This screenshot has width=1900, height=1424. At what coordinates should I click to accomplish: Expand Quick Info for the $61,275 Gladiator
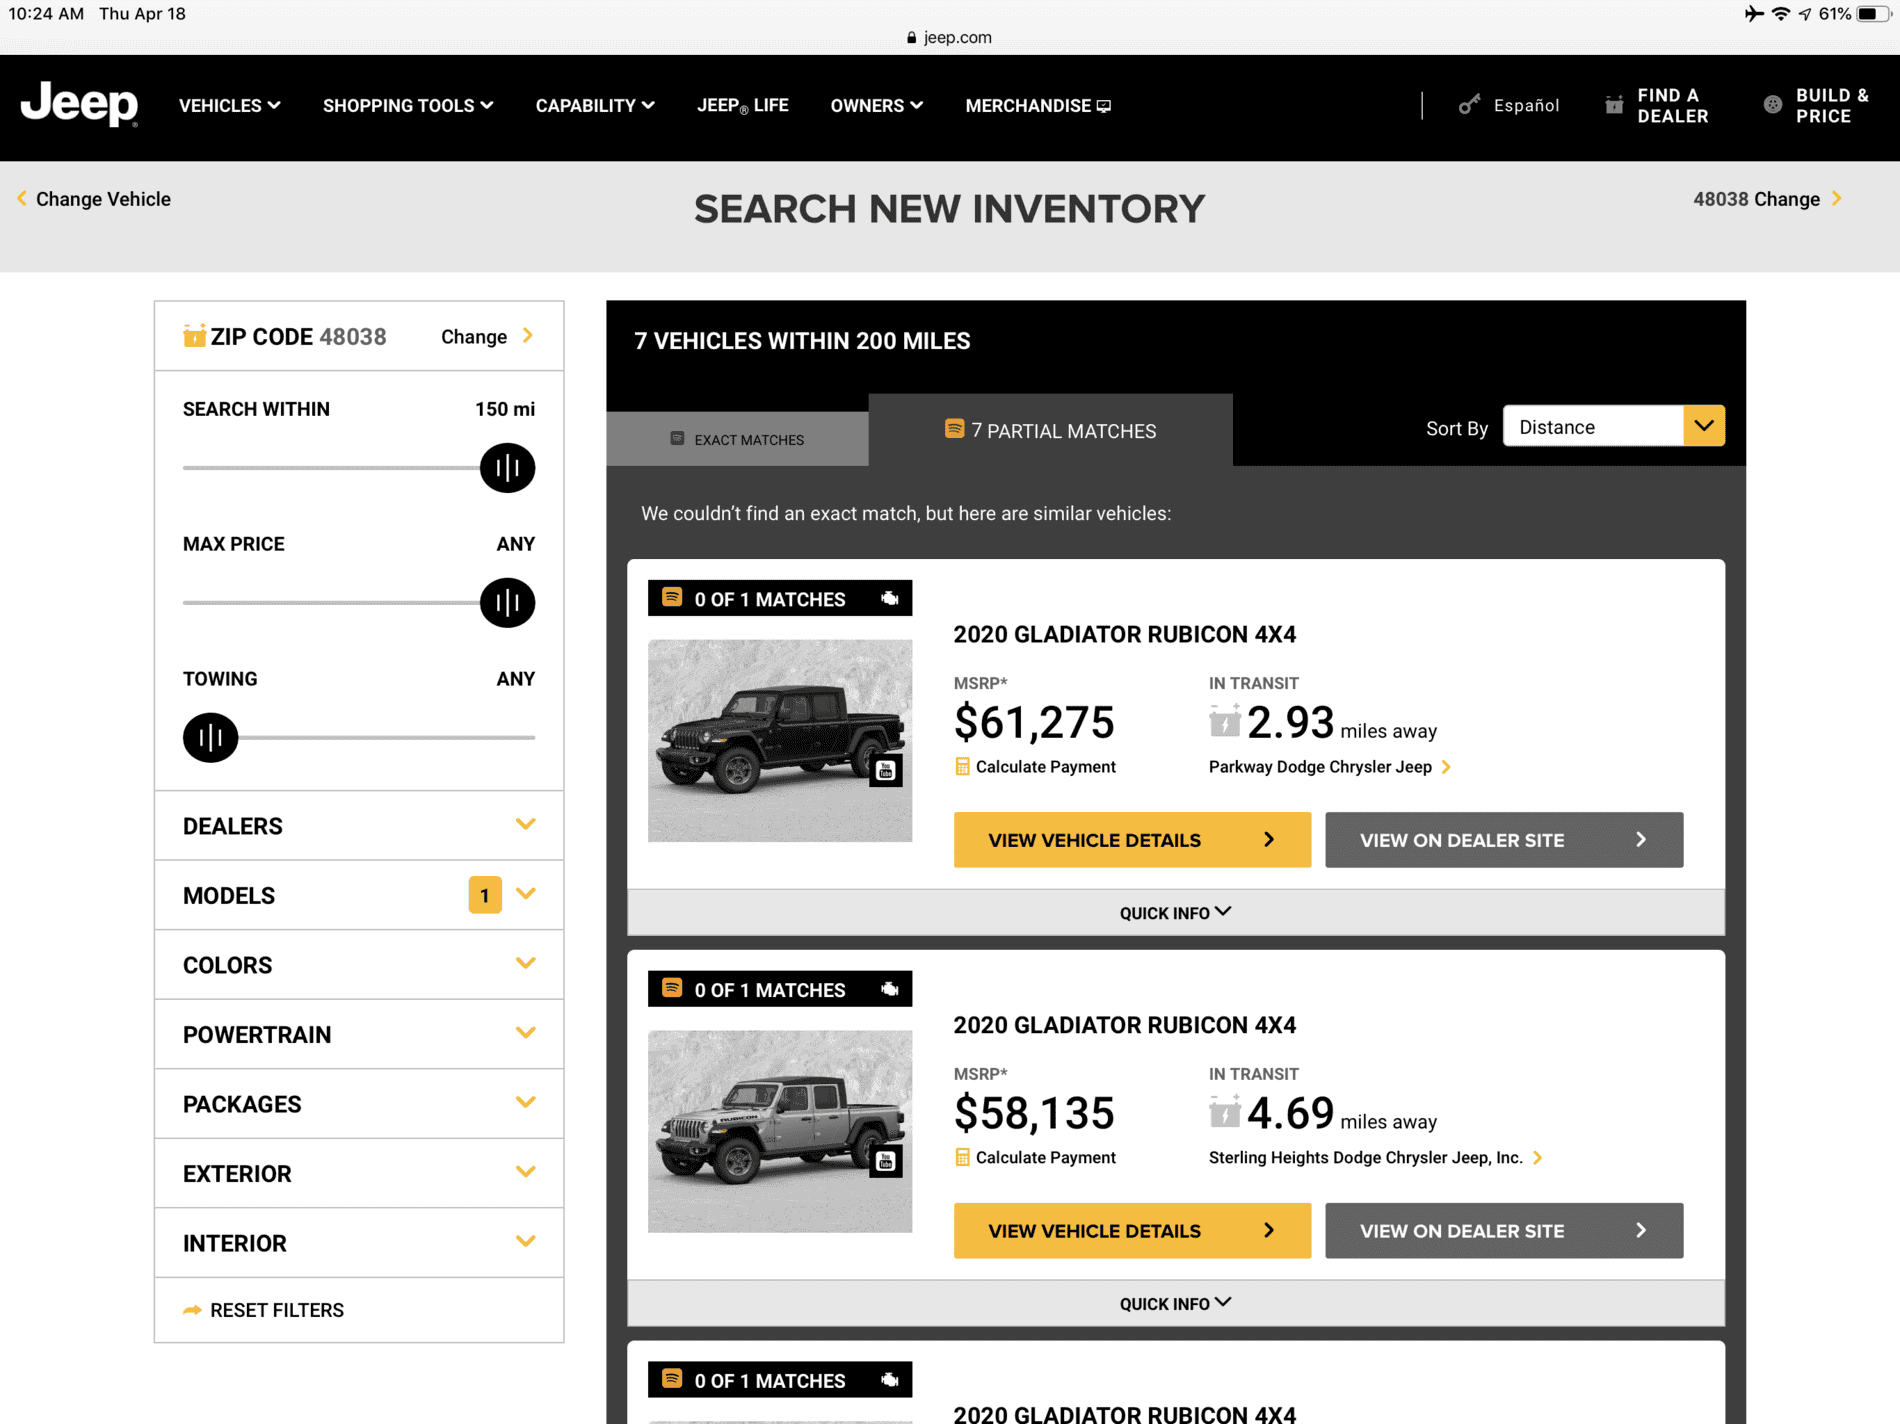pos(1175,912)
